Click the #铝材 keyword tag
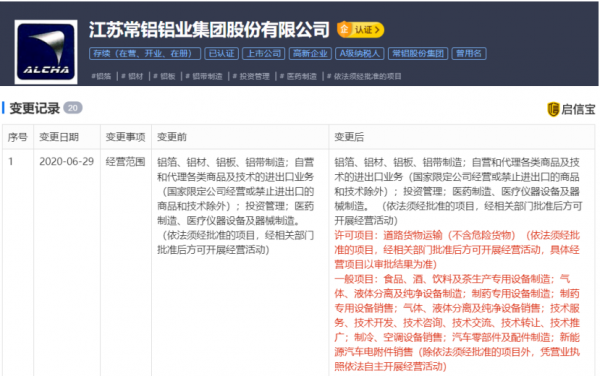 coord(132,77)
